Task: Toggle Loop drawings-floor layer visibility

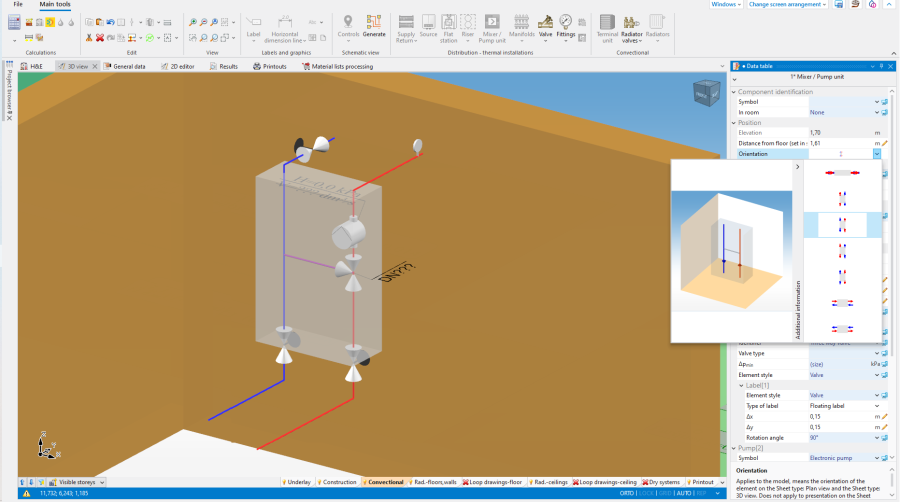Action: coord(492,482)
